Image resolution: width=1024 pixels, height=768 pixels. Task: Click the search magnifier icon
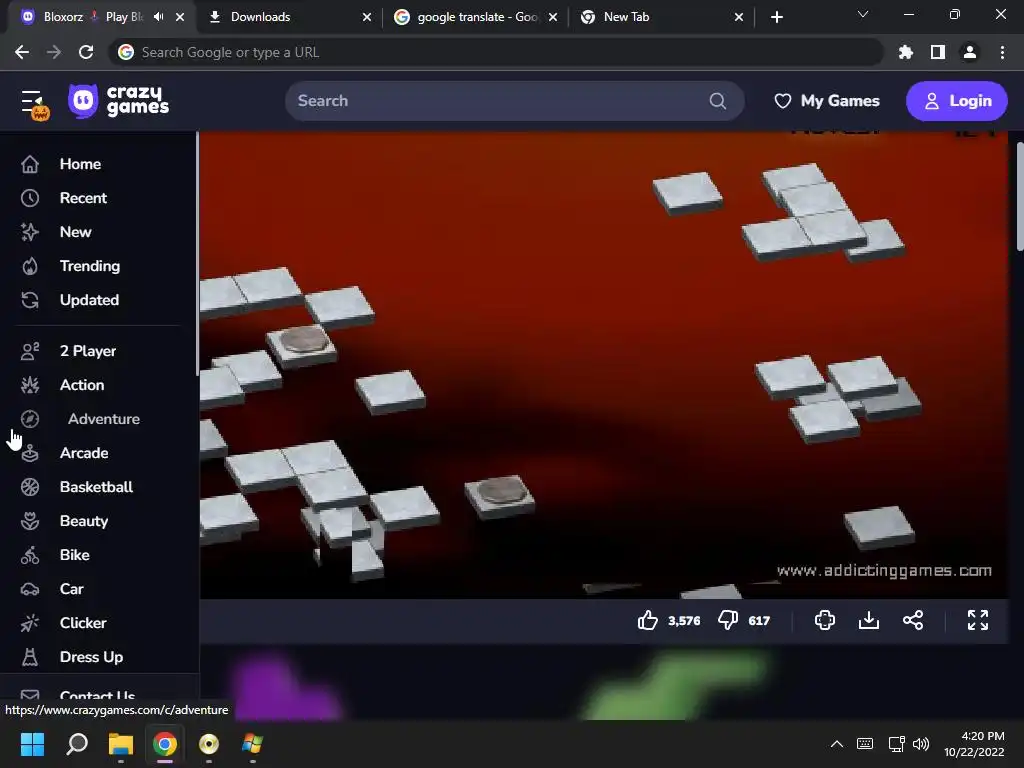717,101
